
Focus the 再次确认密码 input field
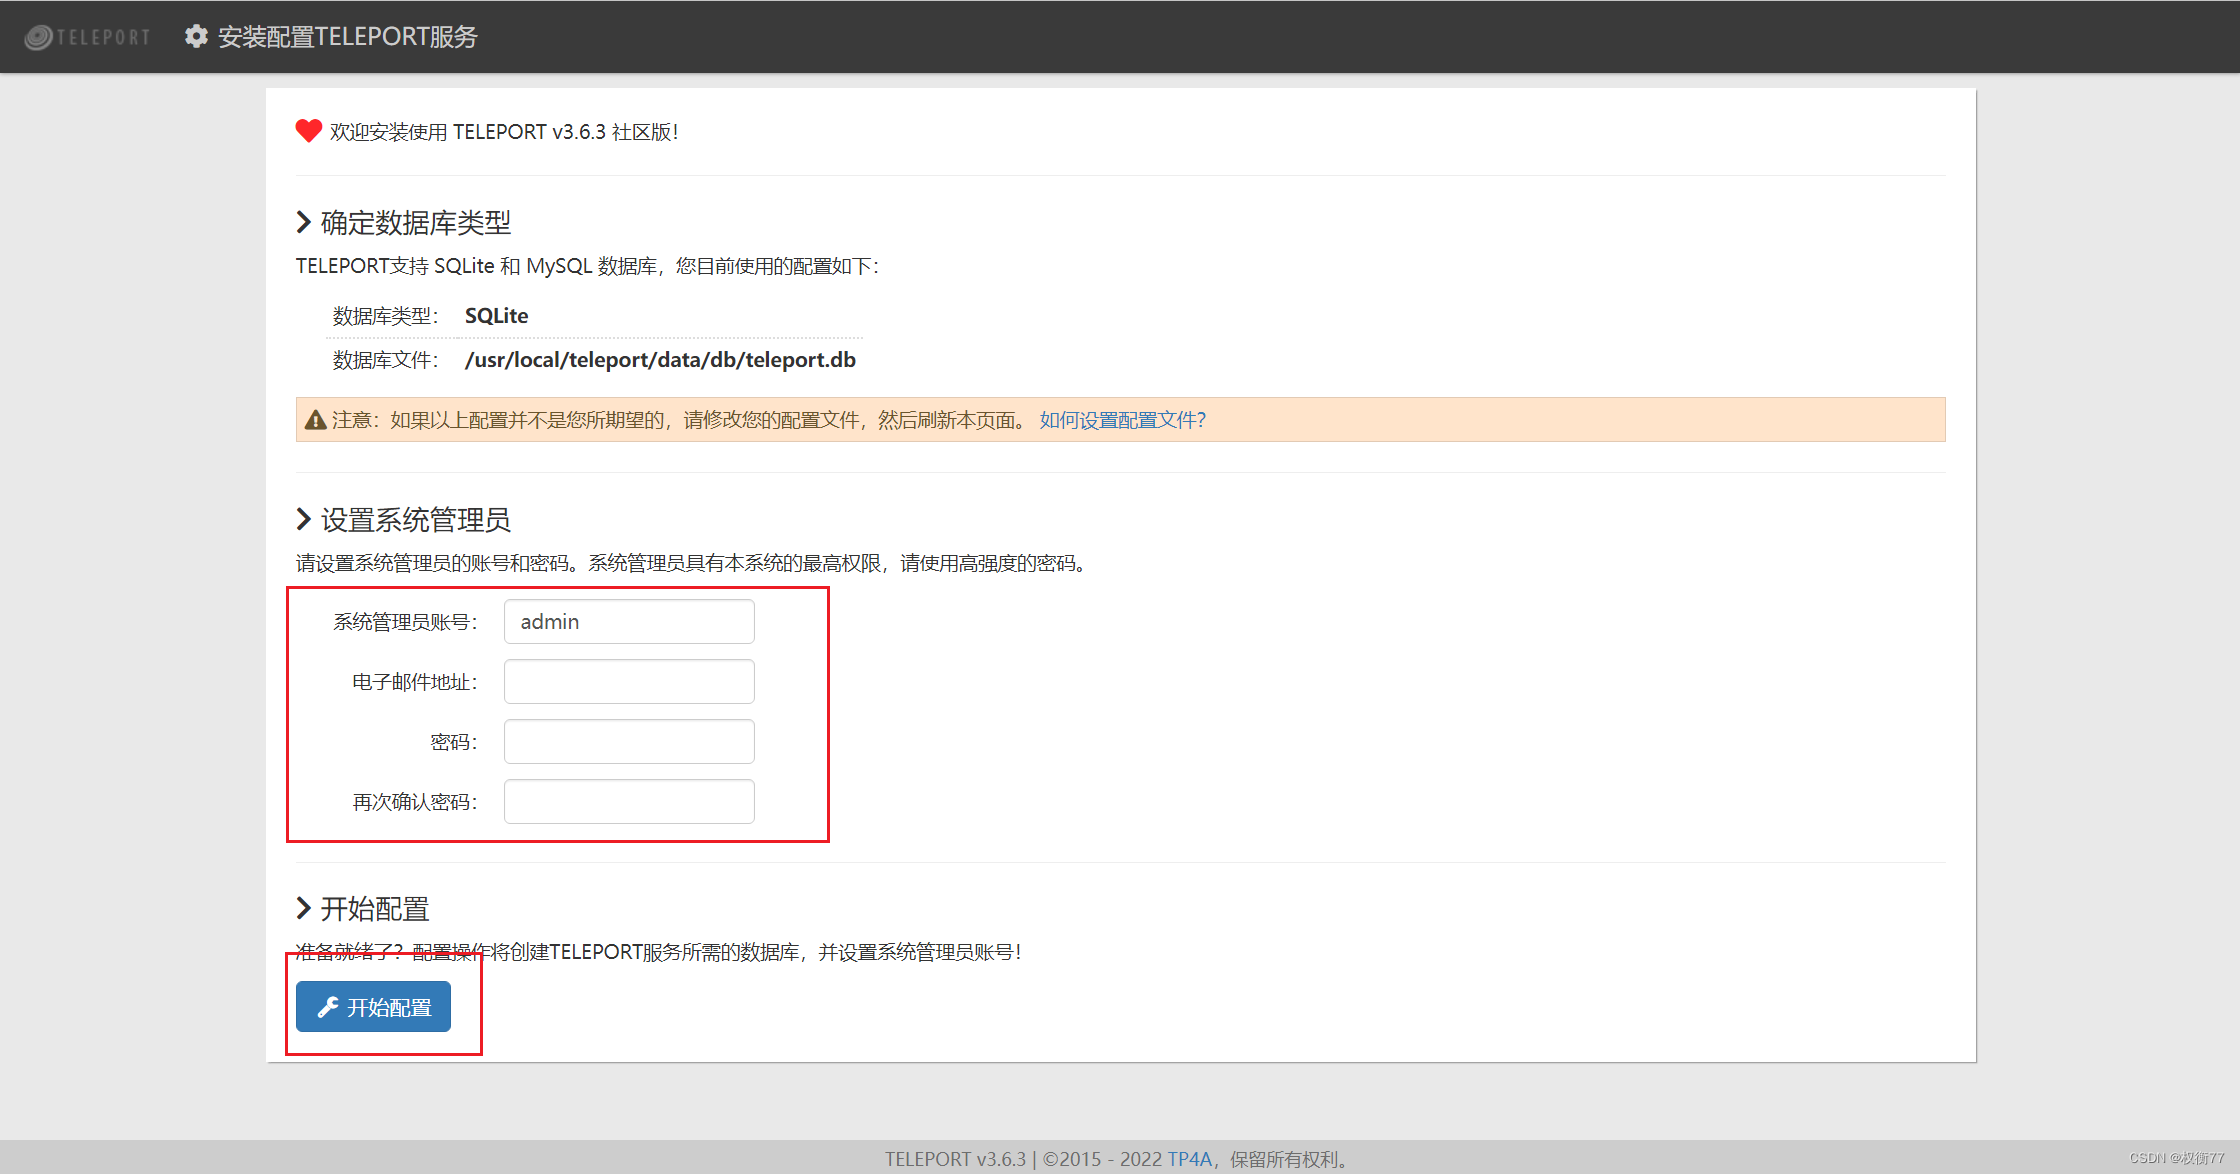pyautogui.click(x=629, y=802)
